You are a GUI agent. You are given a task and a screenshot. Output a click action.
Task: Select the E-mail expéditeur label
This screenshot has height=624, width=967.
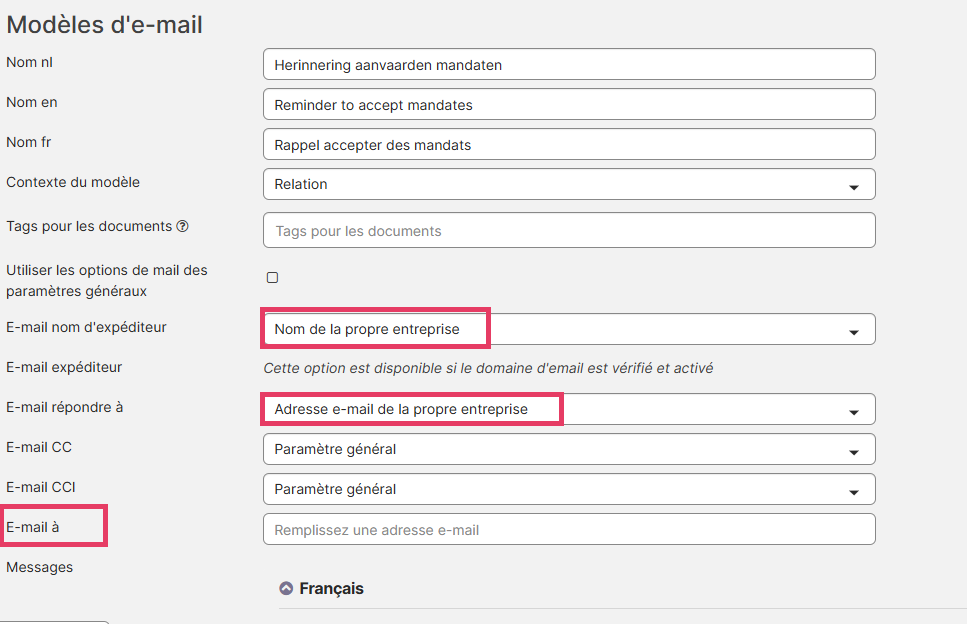(64, 367)
